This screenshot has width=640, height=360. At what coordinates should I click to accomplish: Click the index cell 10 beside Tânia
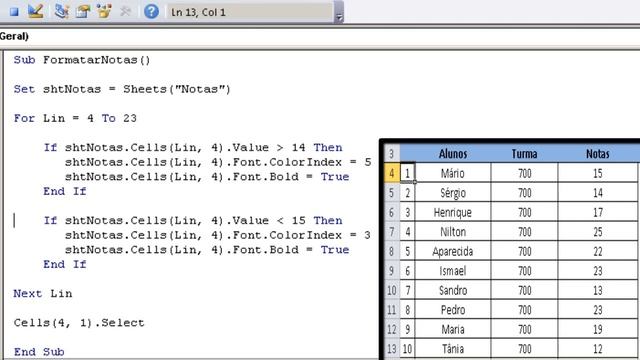pos(407,349)
